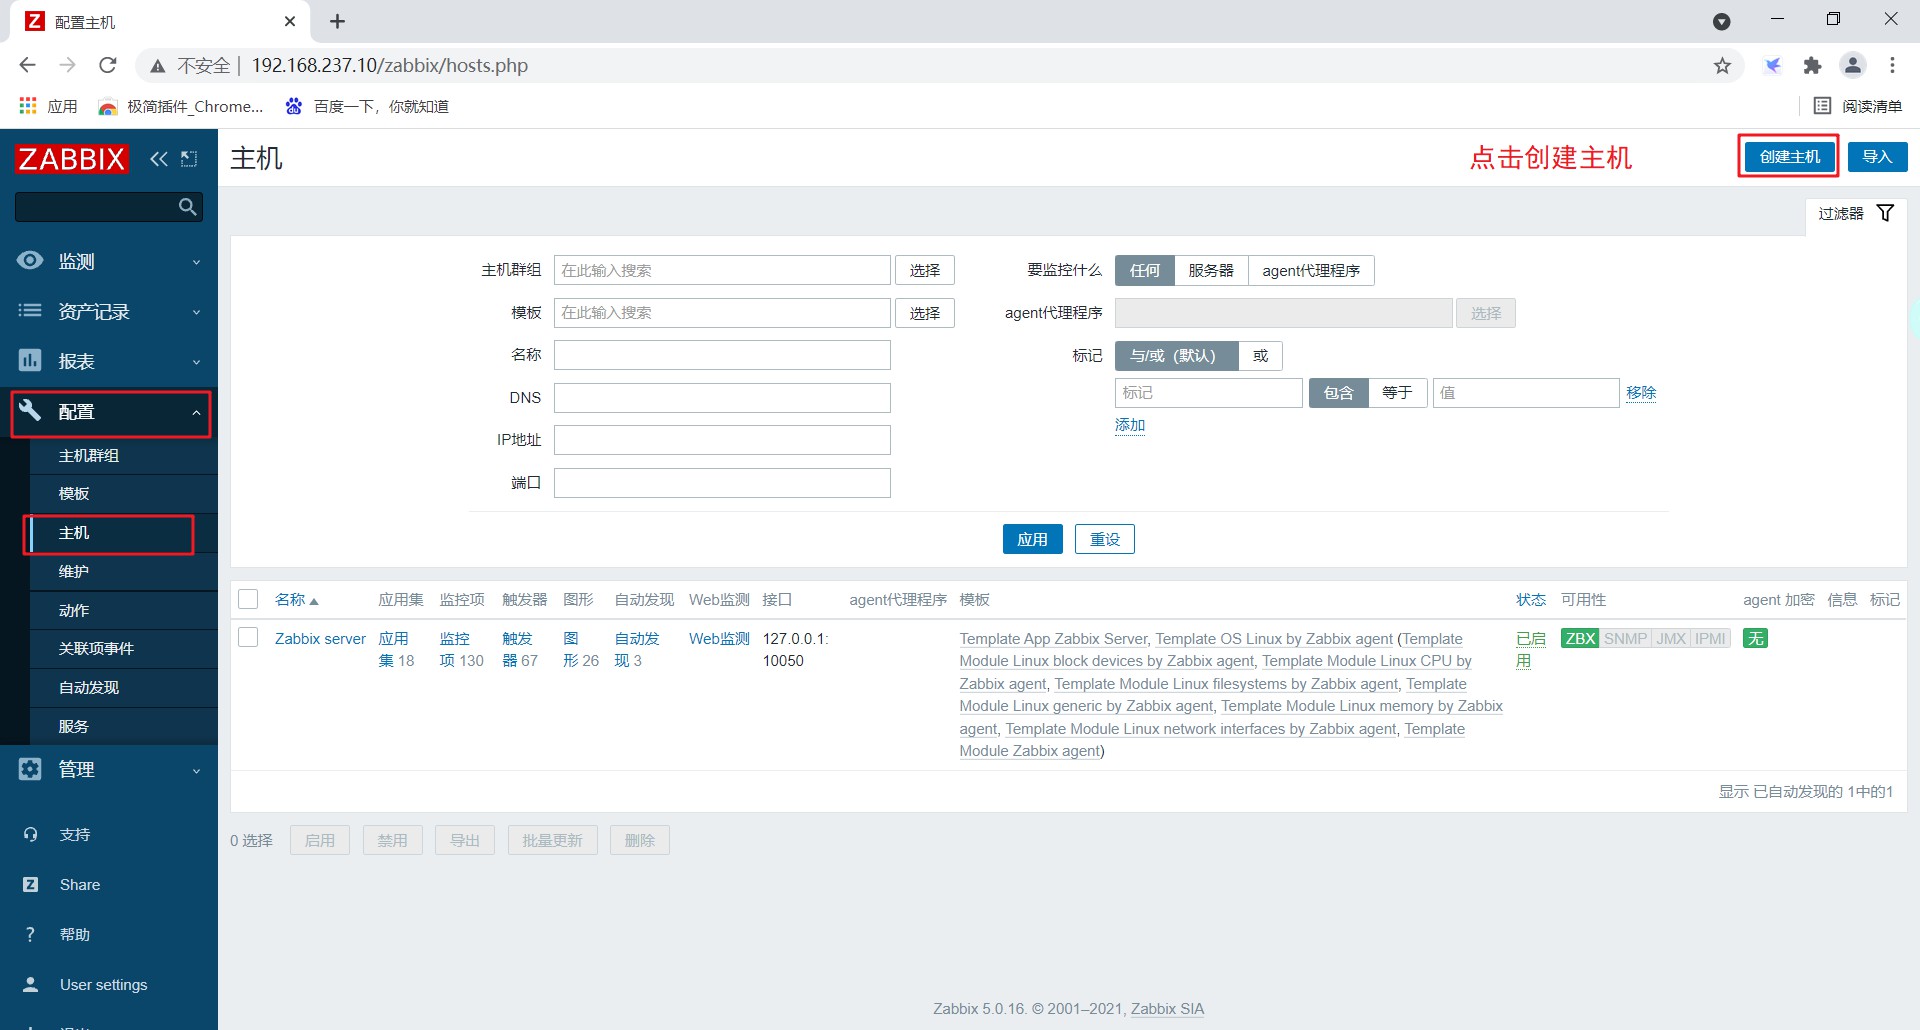Select agent代理程序 monitoring option
The image size is (1920, 1030).
click(1311, 271)
